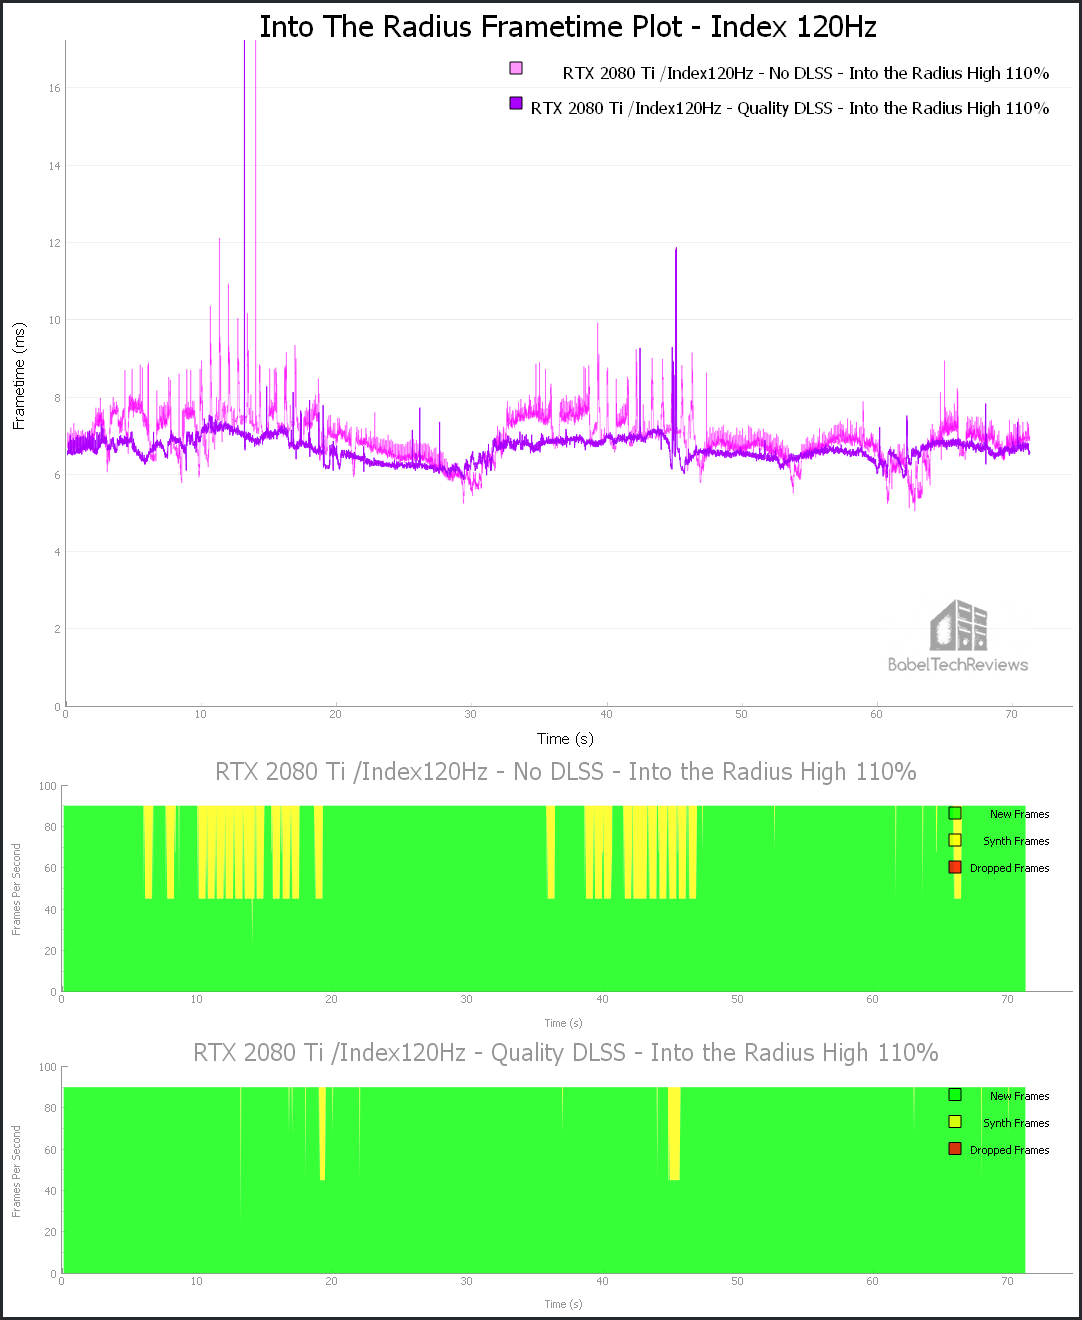The height and width of the screenshot is (1320, 1082).
Task: Click yellow Synth Frames square in No DLSS chart
Action: point(955,841)
